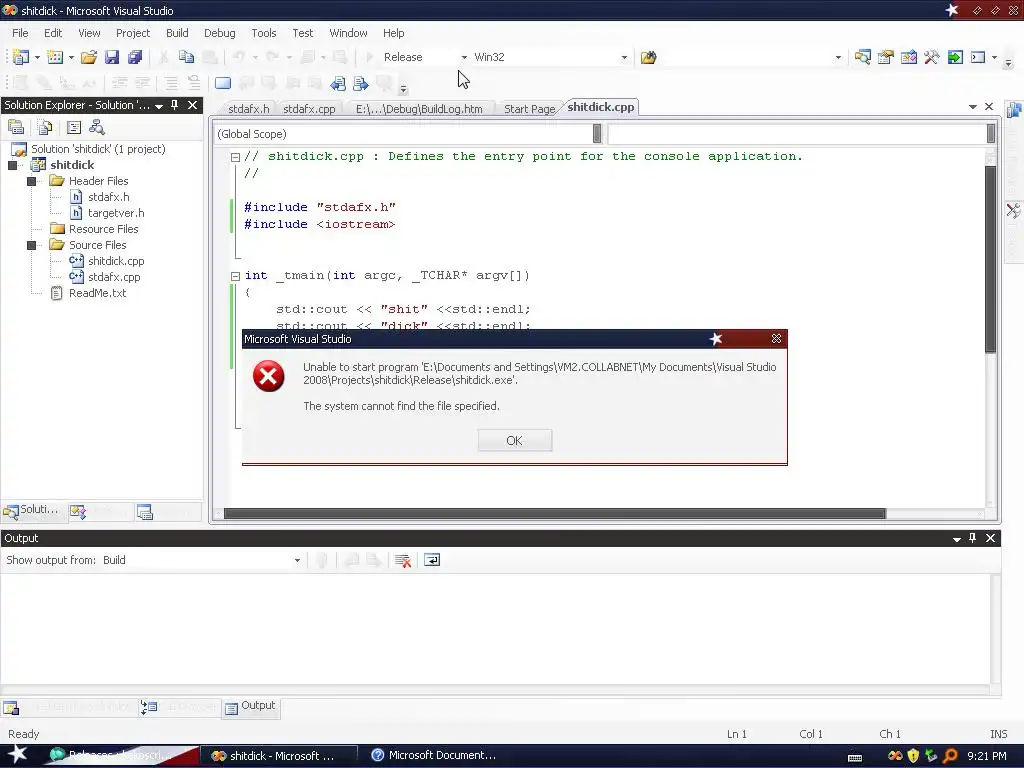This screenshot has height=768, width=1024.
Task: Select the Output tab at bottom
Action: [251, 707]
